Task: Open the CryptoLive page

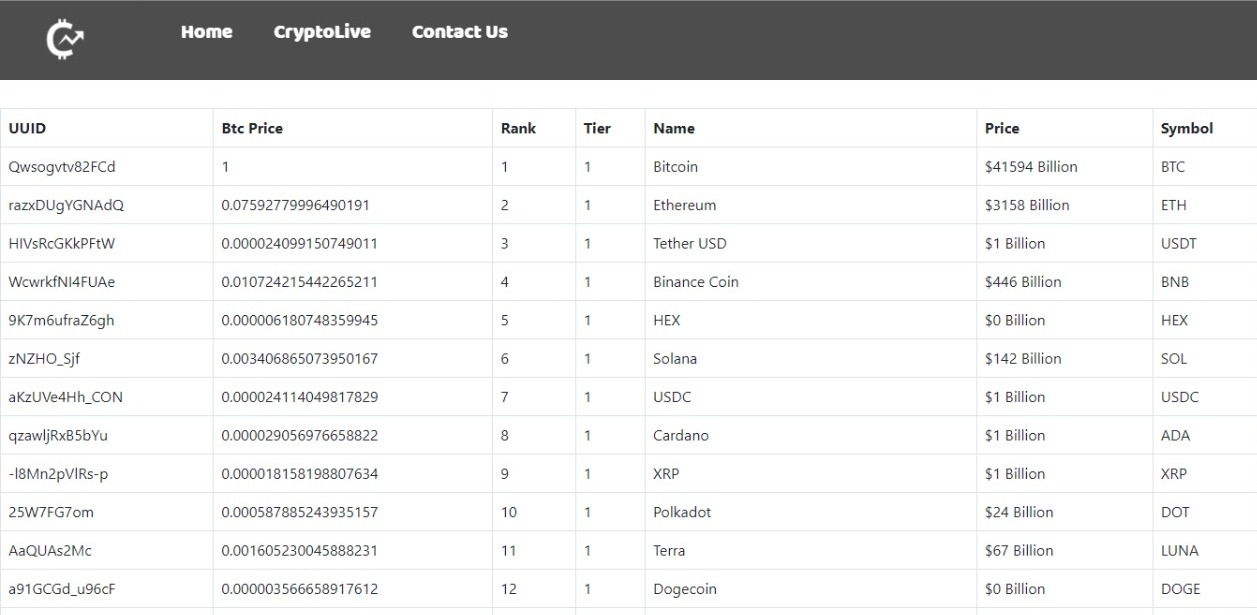Action: 322,32
